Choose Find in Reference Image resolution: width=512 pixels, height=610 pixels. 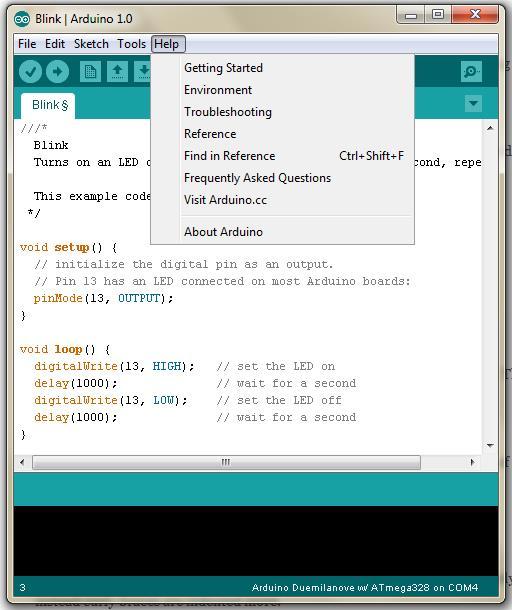pyautogui.click(x=282, y=156)
